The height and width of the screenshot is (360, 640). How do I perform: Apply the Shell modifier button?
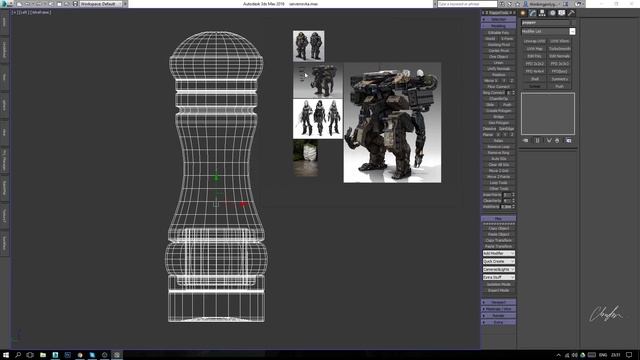click(x=534, y=79)
